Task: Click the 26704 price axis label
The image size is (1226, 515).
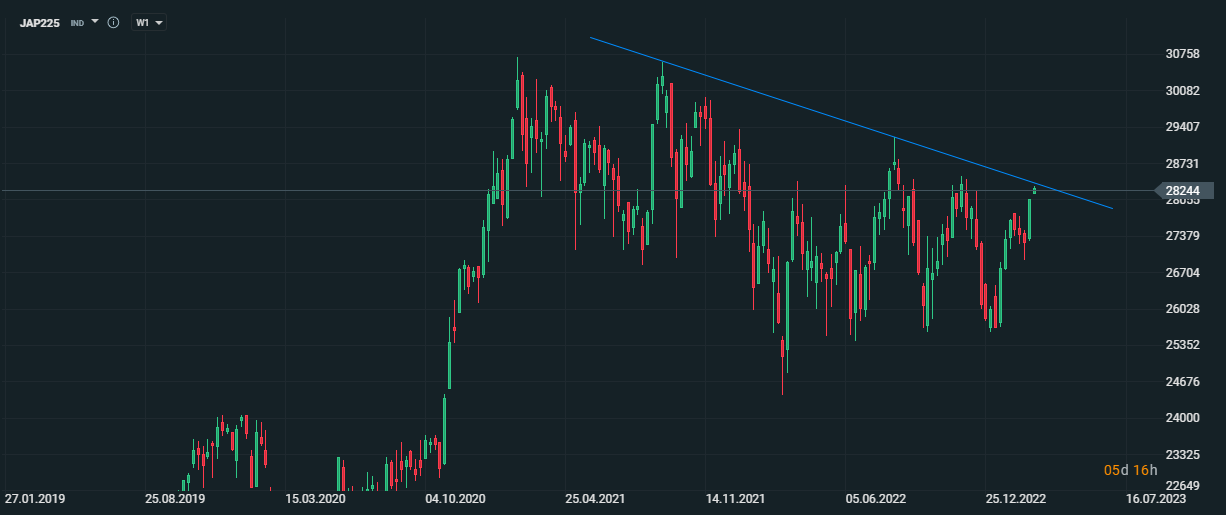Action: point(1183,272)
